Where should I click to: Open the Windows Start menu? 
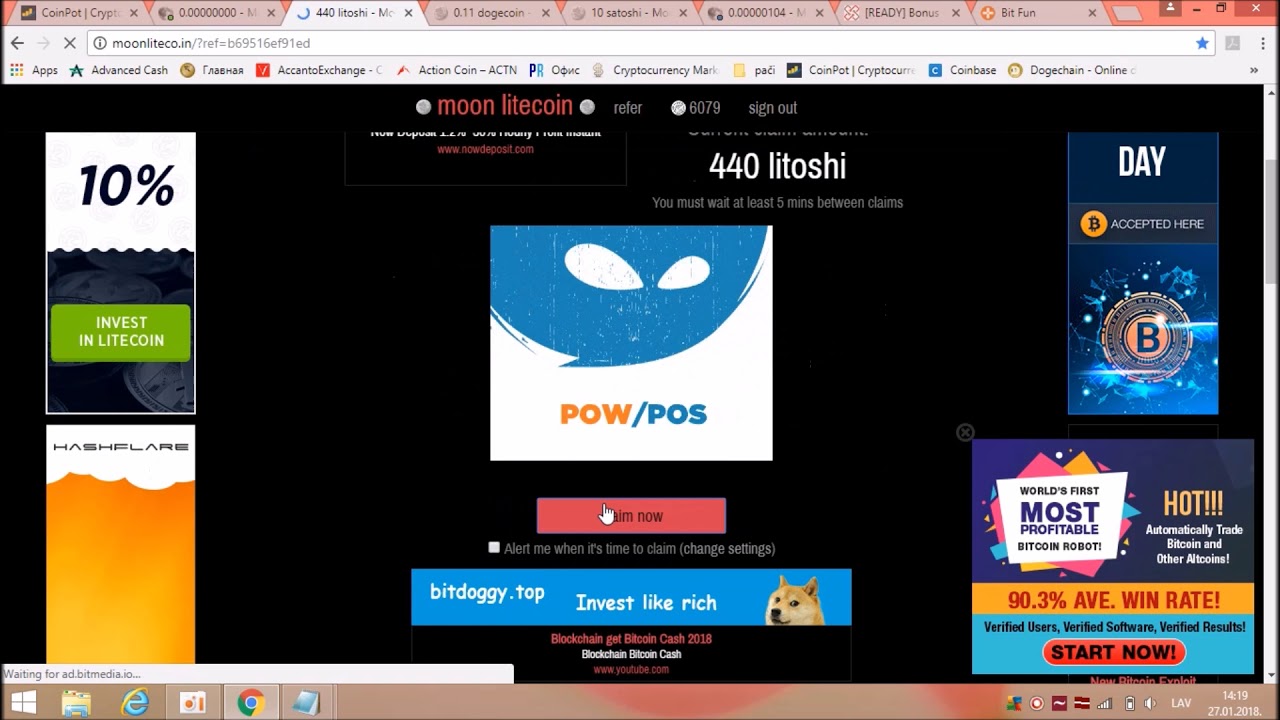click(x=24, y=703)
